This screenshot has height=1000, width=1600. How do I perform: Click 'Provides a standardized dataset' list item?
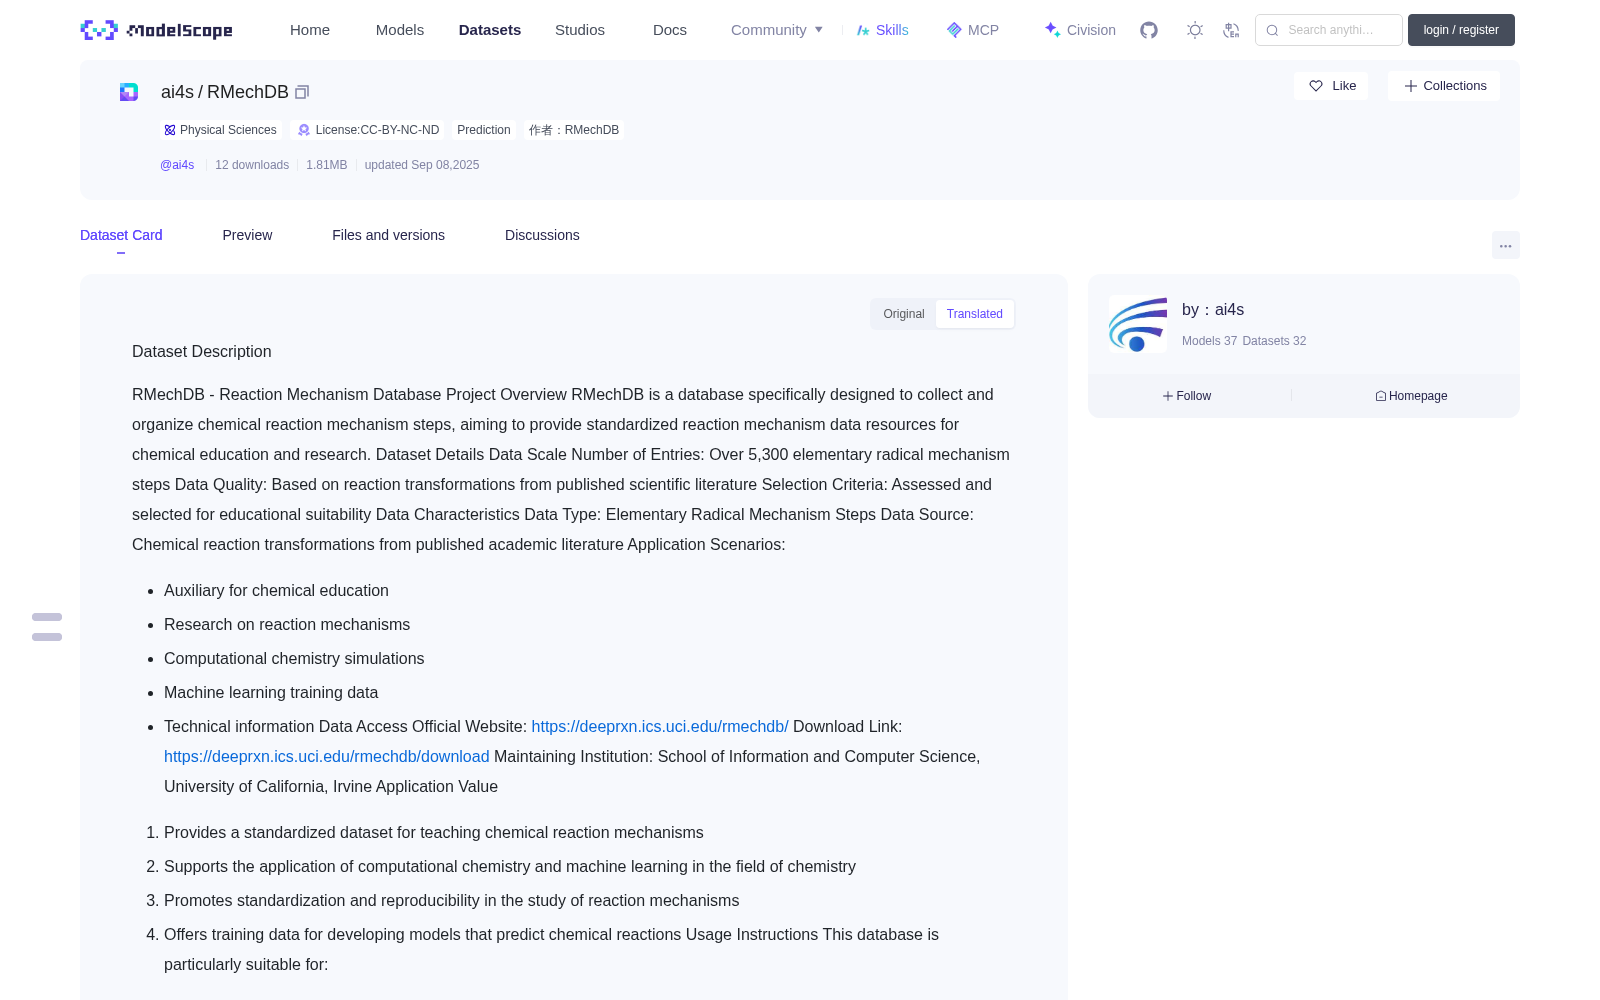[x=434, y=833]
